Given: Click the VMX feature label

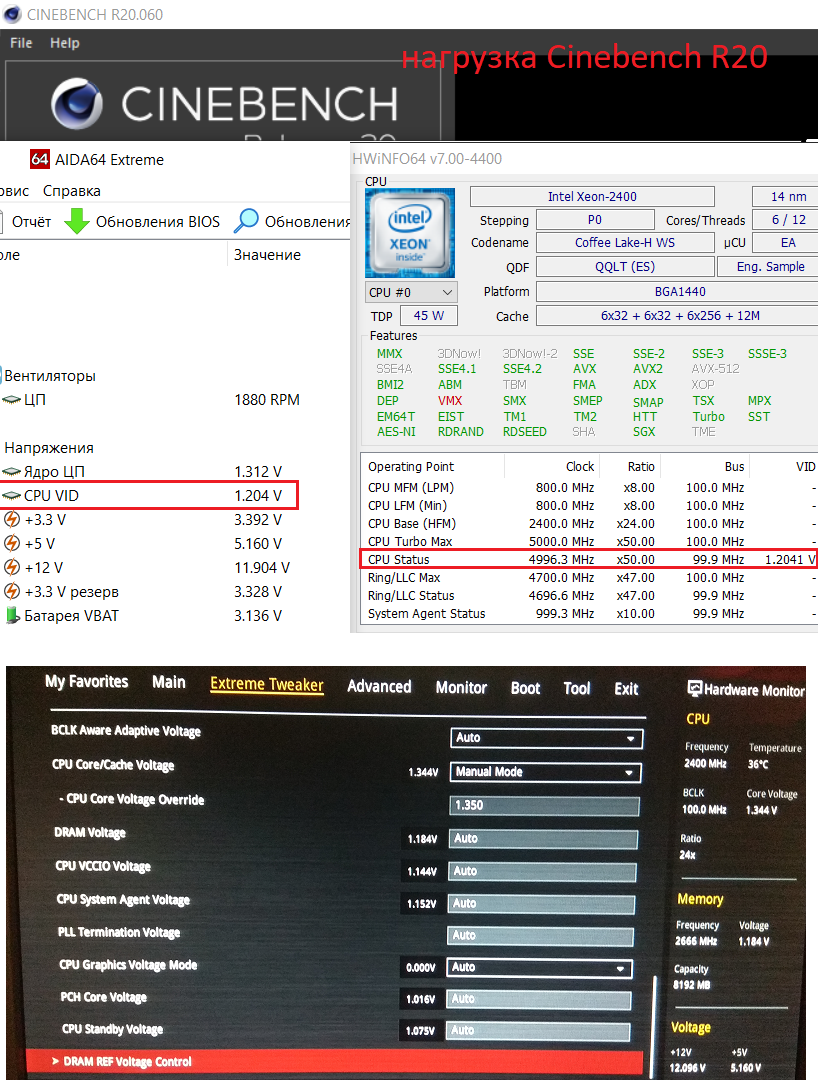Looking at the screenshot, I should click(x=450, y=401).
